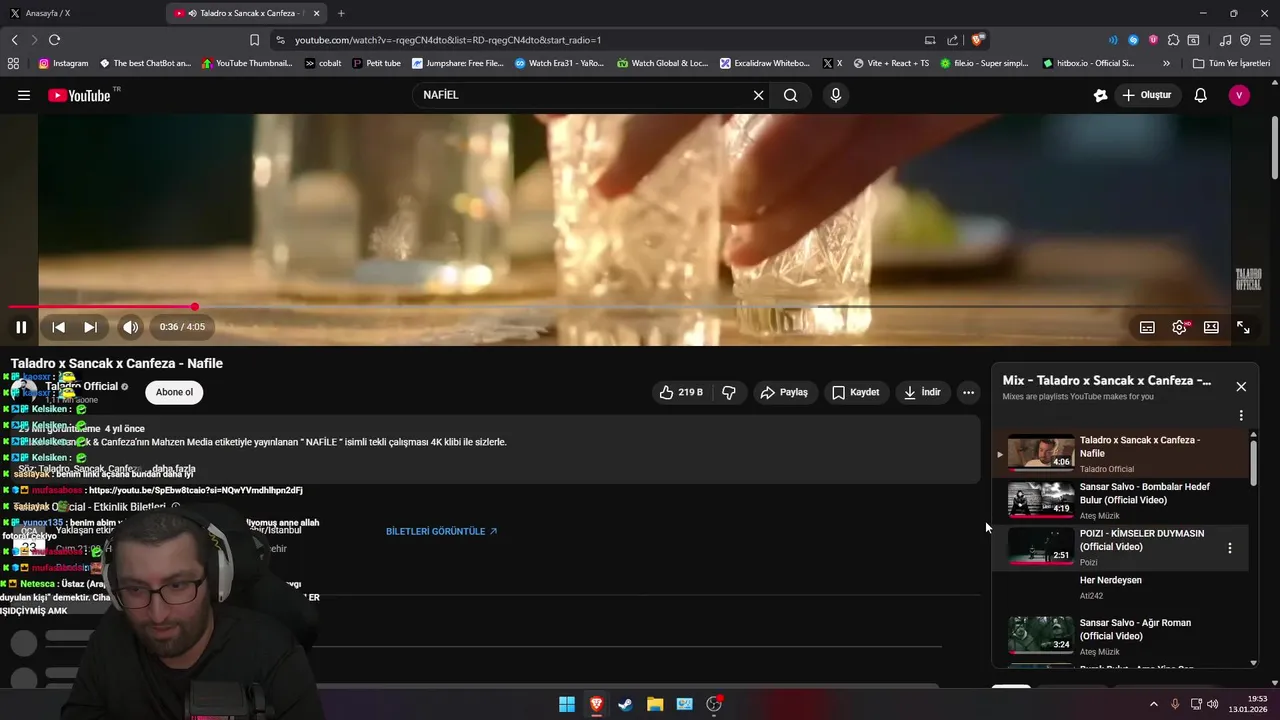Open Brave Shields lion icon
The image size is (1280, 720).
pyautogui.click(x=977, y=40)
